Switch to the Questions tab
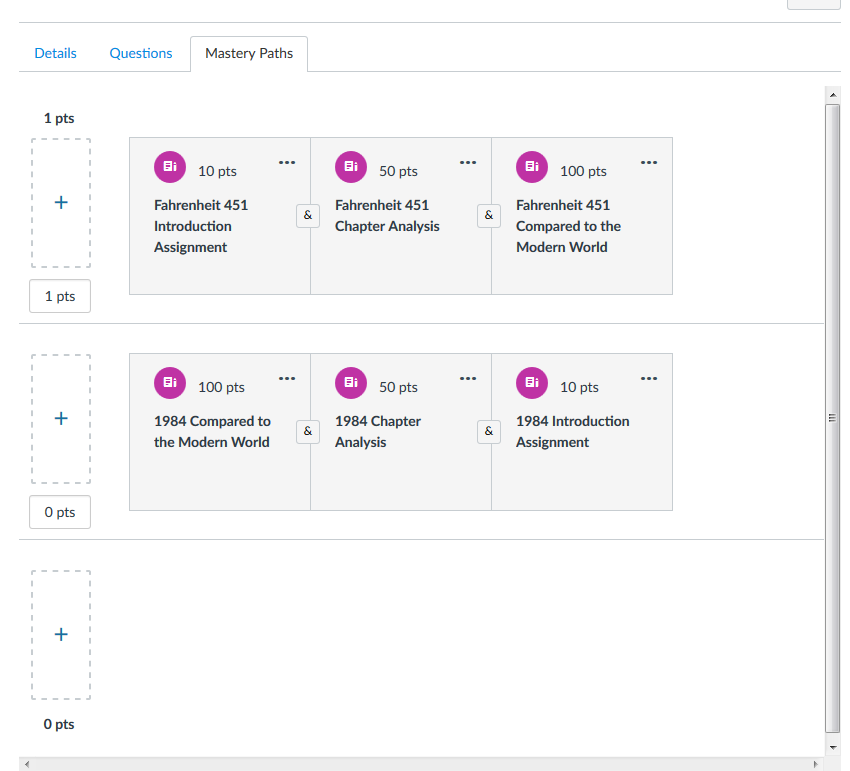The height and width of the screenshot is (771, 850). click(141, 54)
